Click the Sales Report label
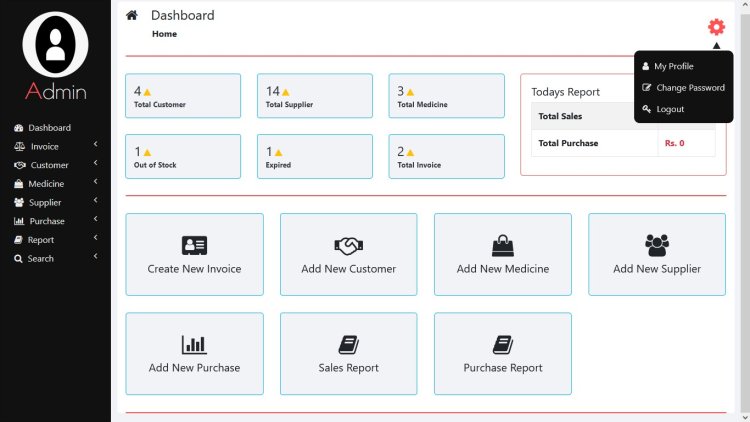 click(x=349, y=368)
